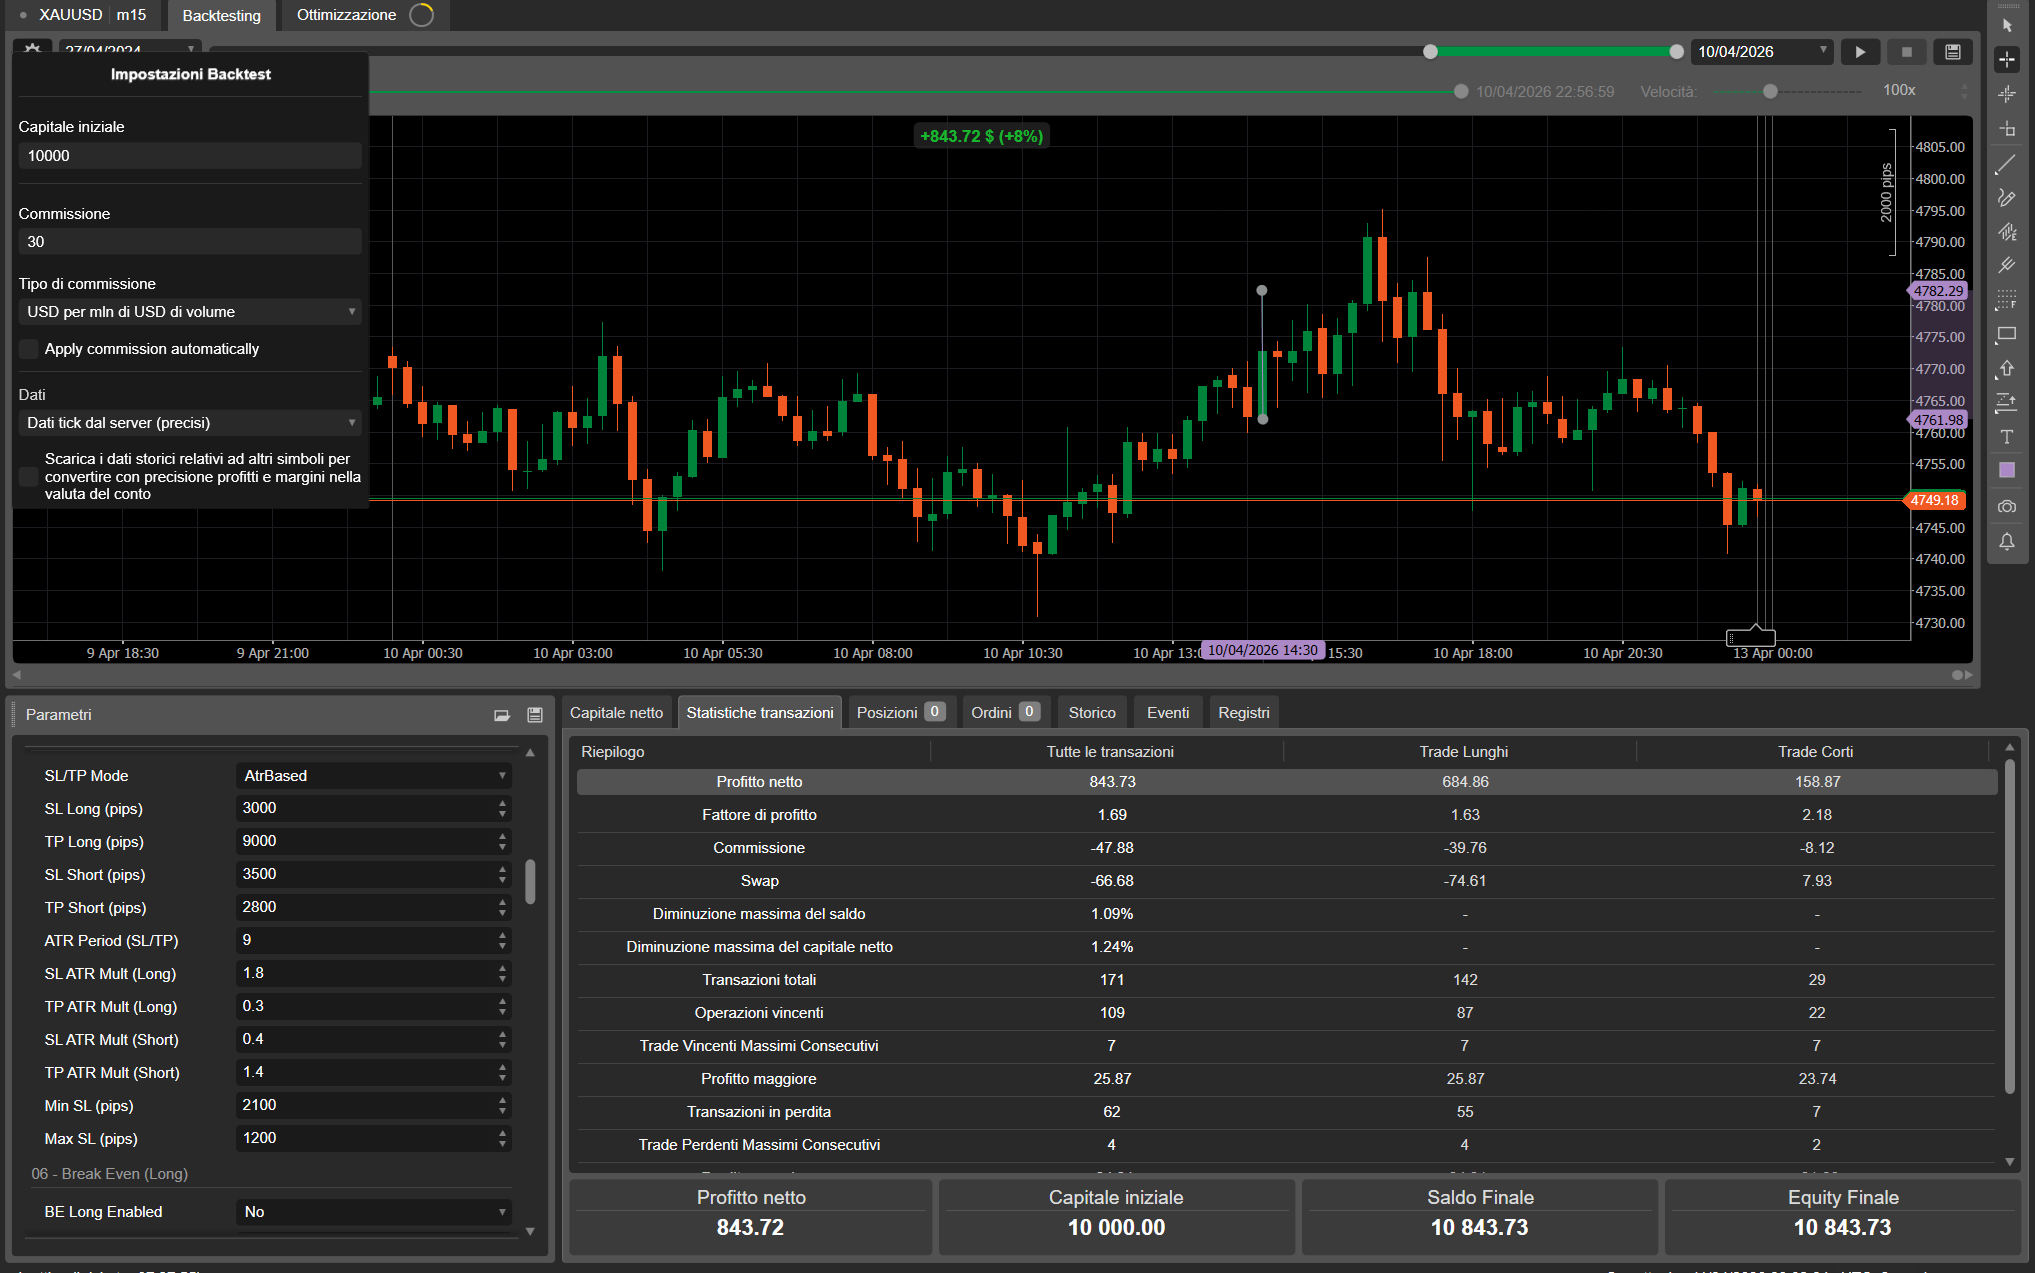2035x1273 pixels.
Task: Select the cursor/pointer tool
Action: click(2007, 23)
